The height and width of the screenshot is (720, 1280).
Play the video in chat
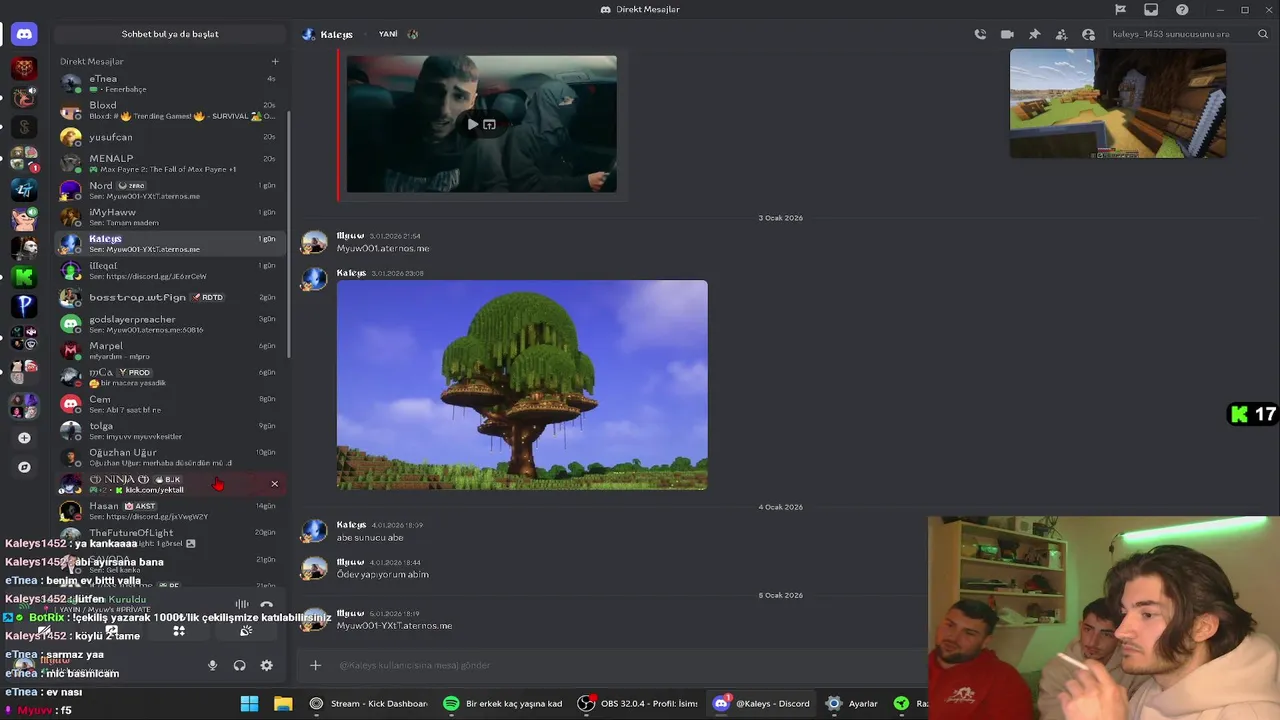472,125
